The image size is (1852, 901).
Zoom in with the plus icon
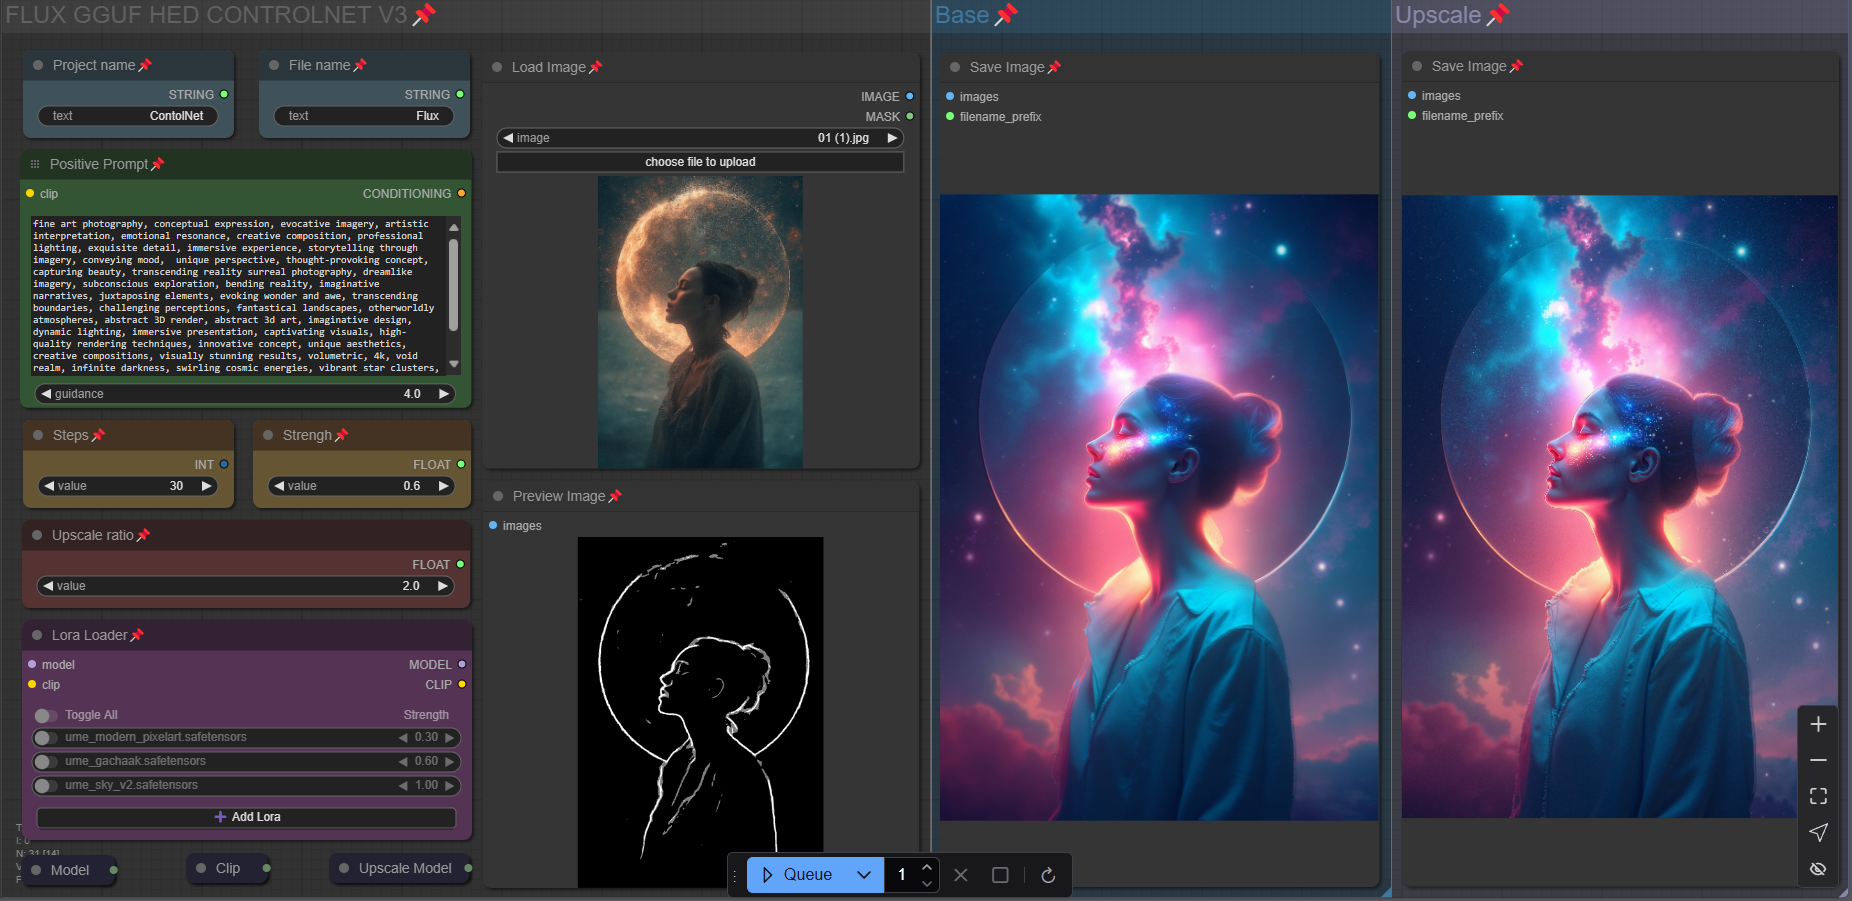click(x=1818, y=724)
